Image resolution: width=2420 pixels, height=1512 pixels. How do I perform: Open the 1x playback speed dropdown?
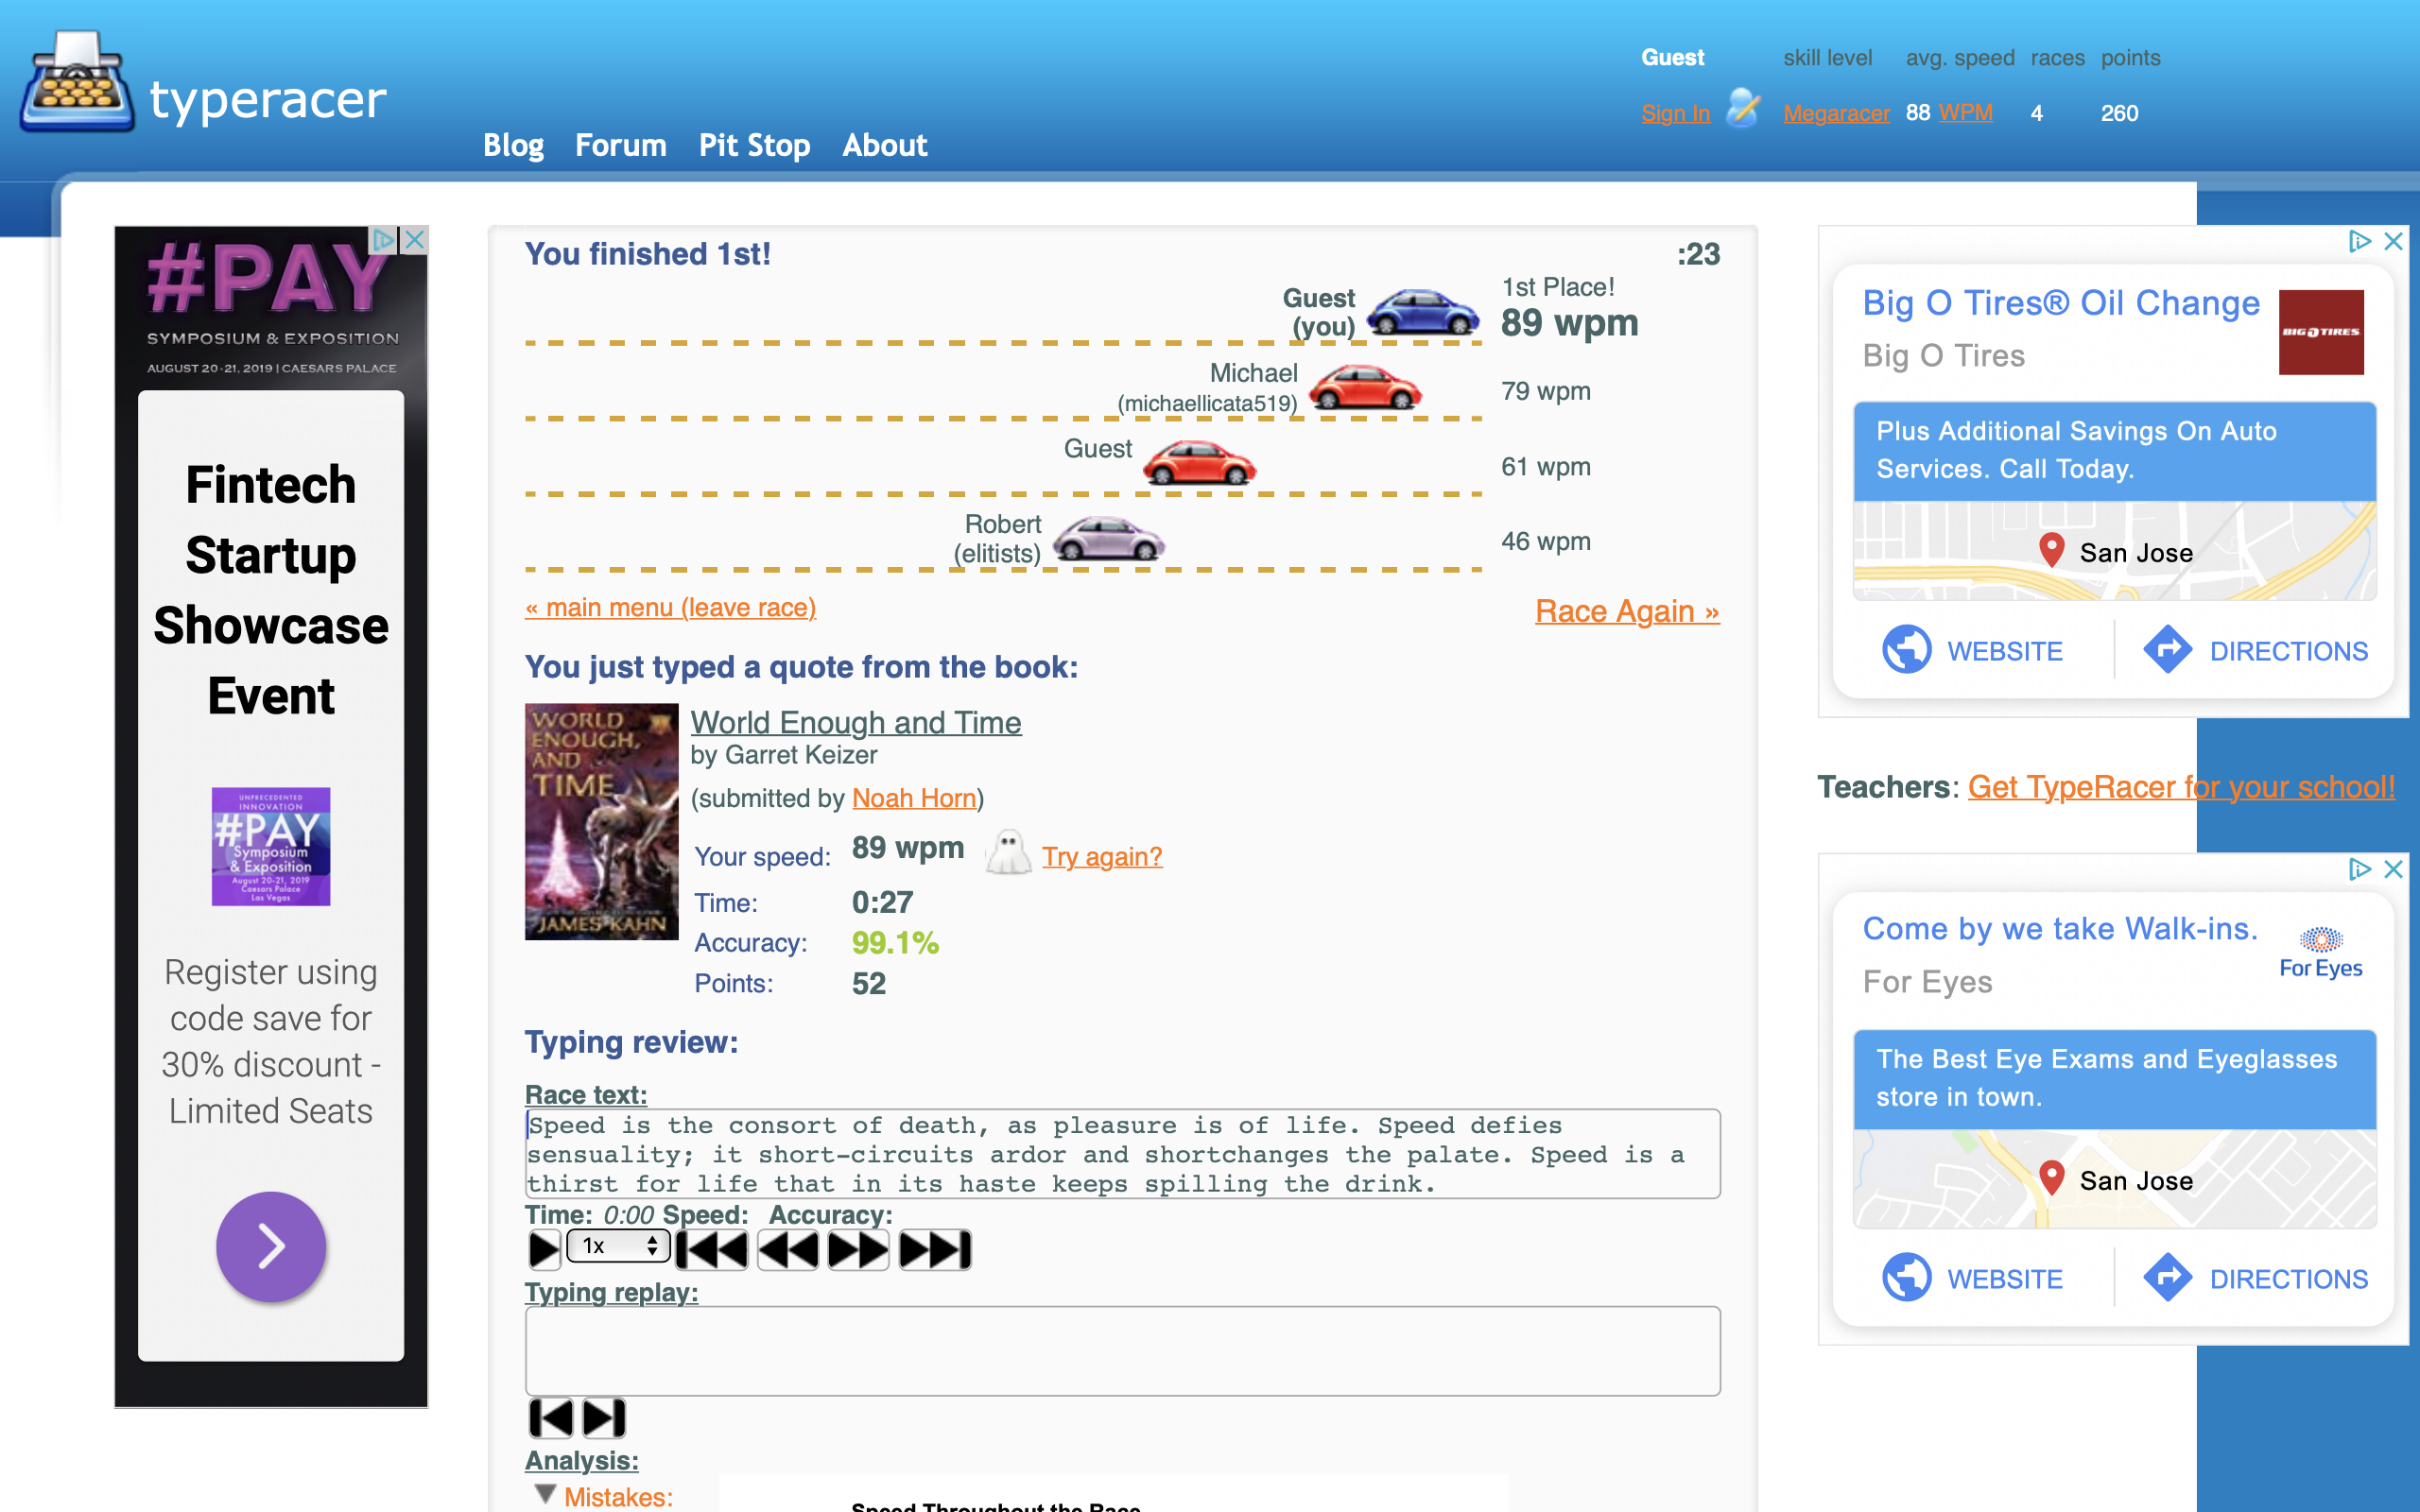[618, 1246]
